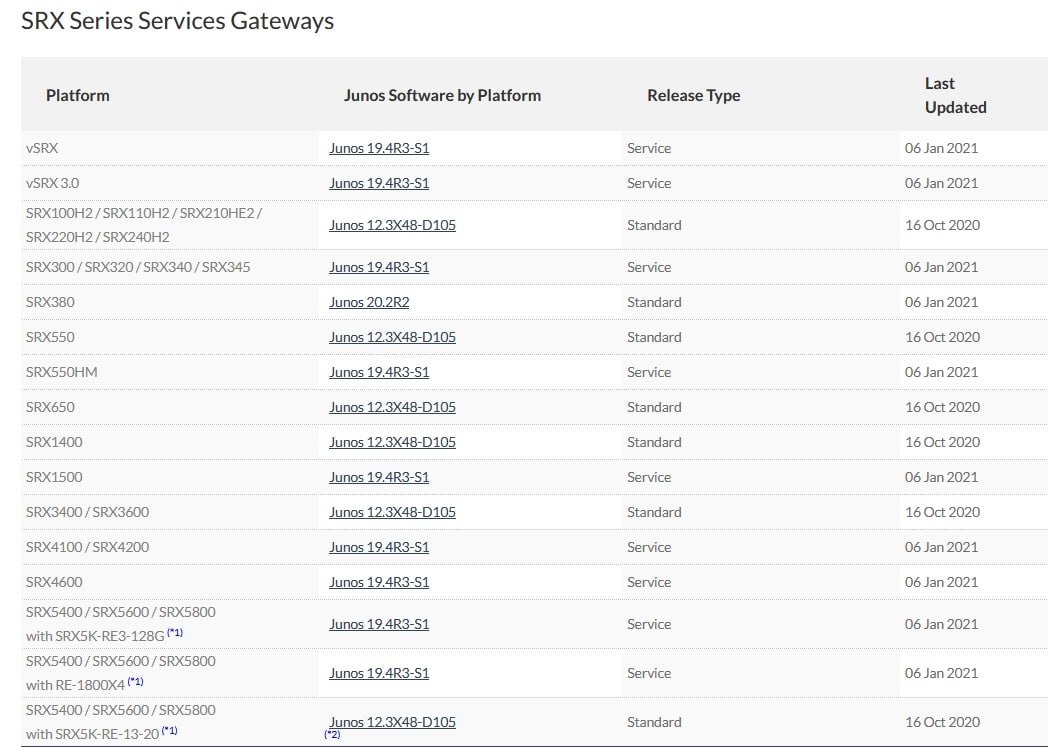Image resolution: width=1048 pixels, height=747 pixels.
Task: Open Junos 12.3X48-D105 link for SRX3400 / SRX3600
Action: pos(392,512)
